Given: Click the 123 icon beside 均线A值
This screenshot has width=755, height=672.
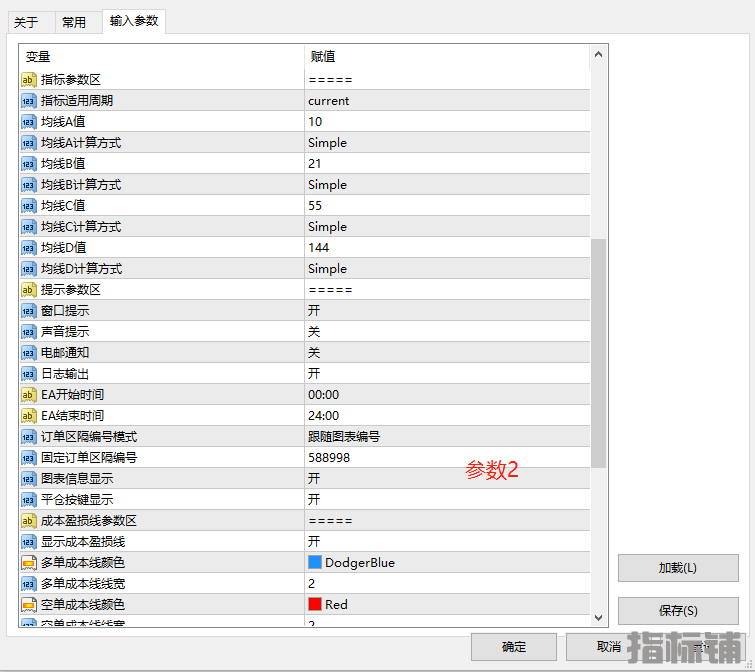Looking at the screenshot, I should coord(28,121).
